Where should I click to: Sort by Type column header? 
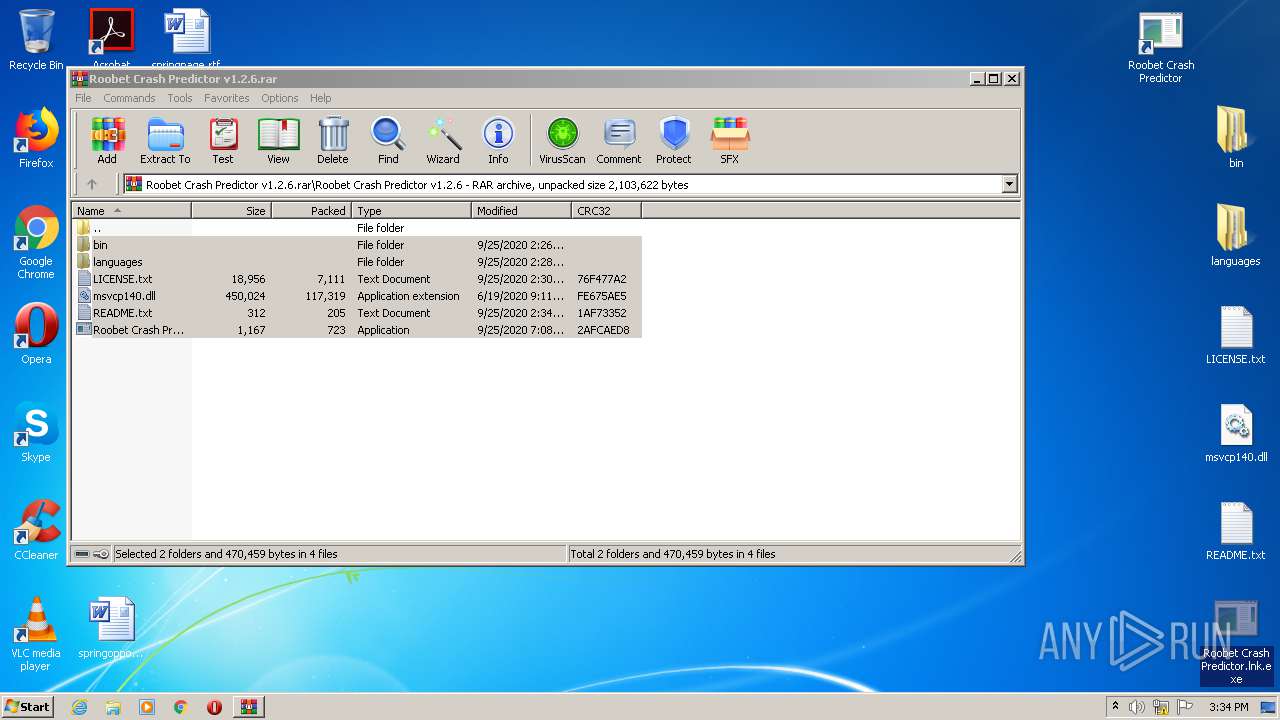pyautogui.click(x=411, y=211)
